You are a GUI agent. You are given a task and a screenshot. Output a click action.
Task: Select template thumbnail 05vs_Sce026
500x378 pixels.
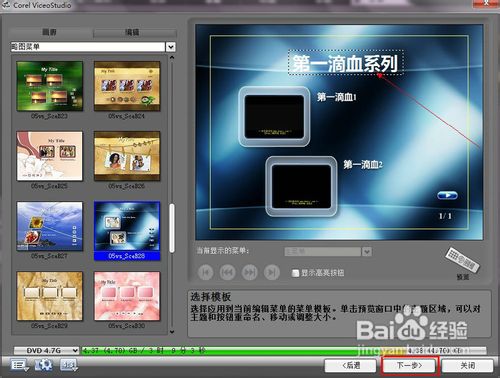click(127, 156)
